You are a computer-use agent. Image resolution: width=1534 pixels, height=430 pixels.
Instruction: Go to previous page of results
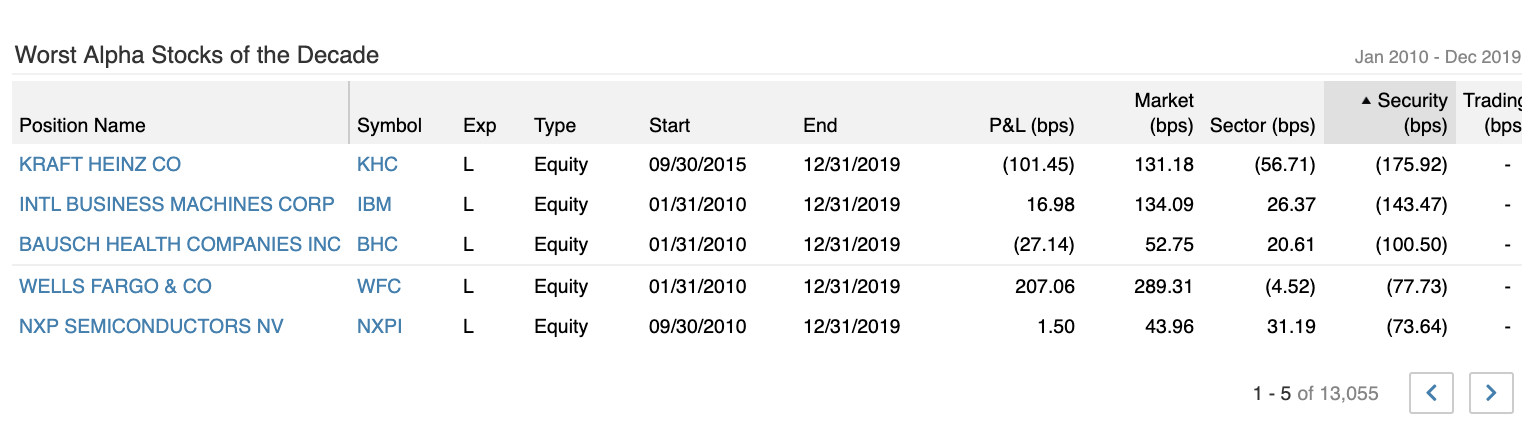tap(1431, 393)
